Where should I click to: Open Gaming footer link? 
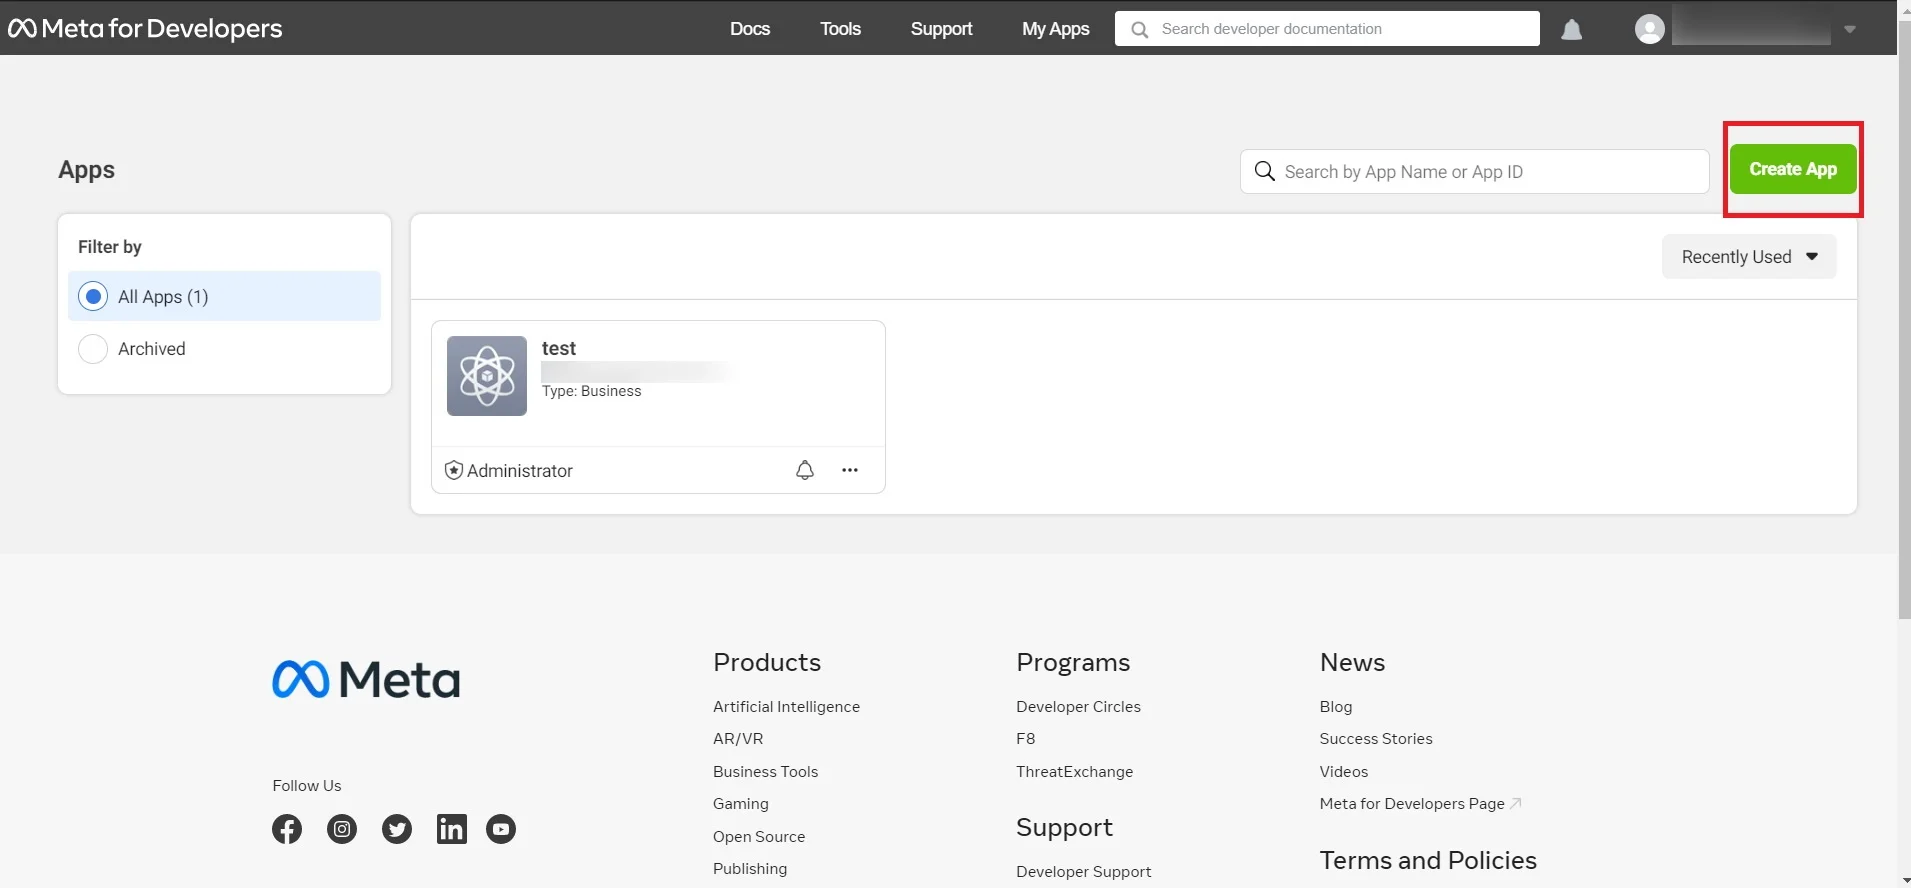click(741, 803)
